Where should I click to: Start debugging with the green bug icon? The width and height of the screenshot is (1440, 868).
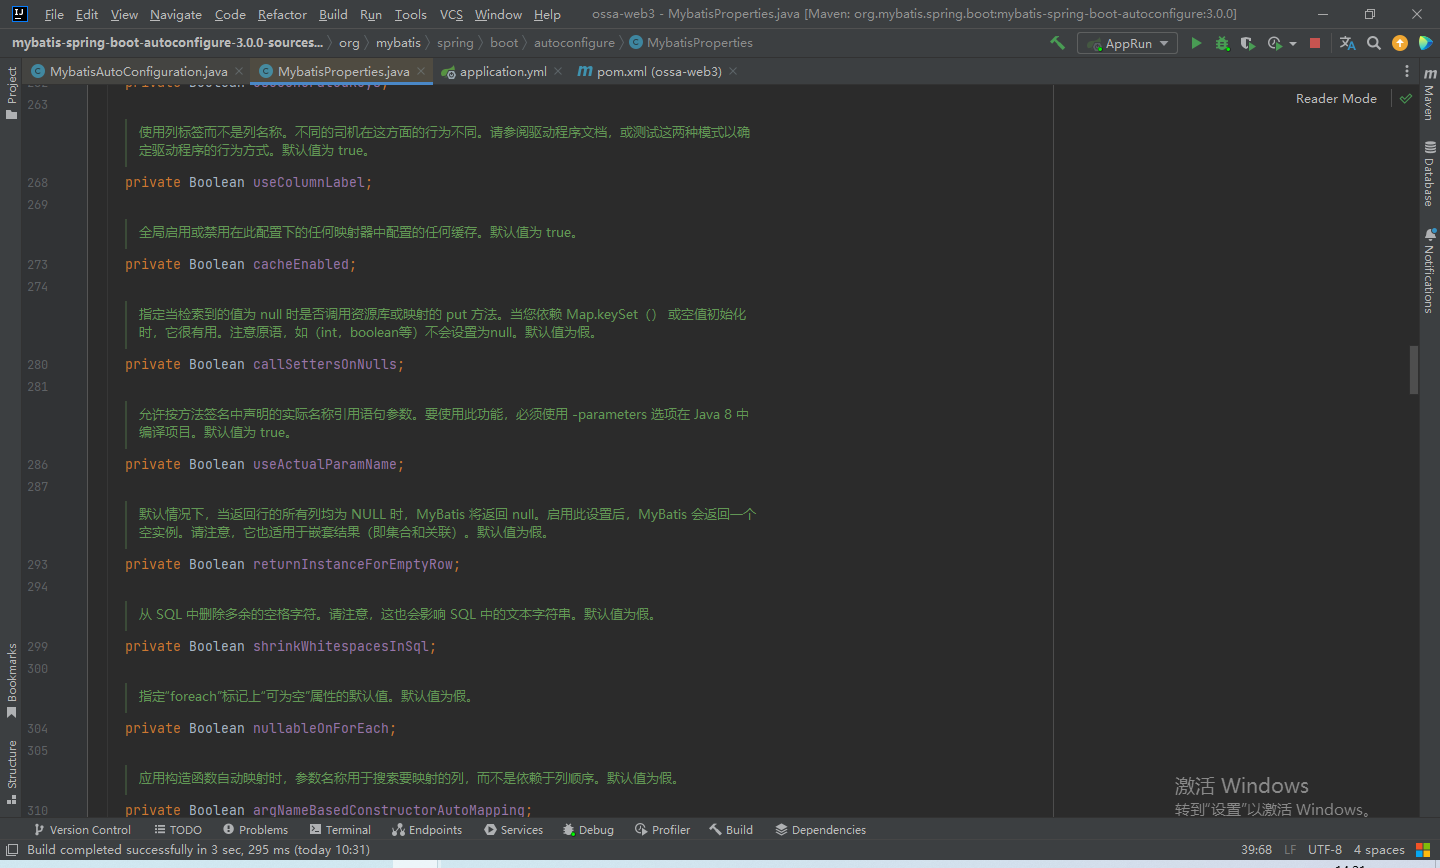pos(1222,43)
